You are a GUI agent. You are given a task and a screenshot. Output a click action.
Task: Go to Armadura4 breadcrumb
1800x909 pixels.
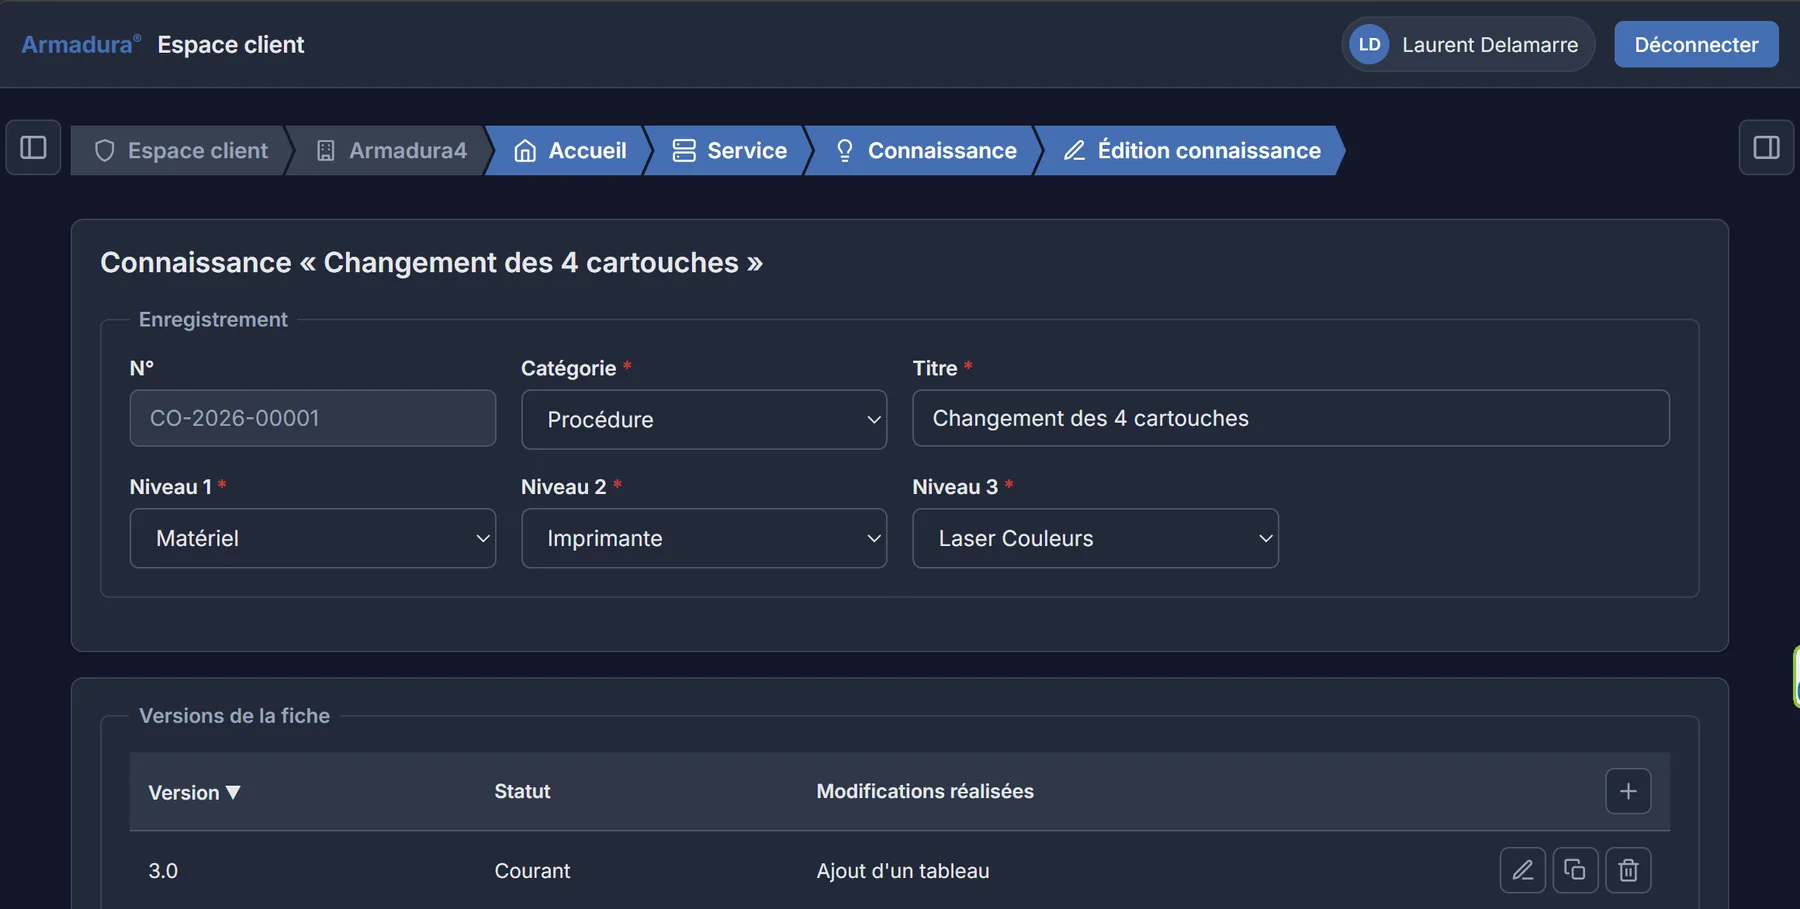click(x=391, y=150)
